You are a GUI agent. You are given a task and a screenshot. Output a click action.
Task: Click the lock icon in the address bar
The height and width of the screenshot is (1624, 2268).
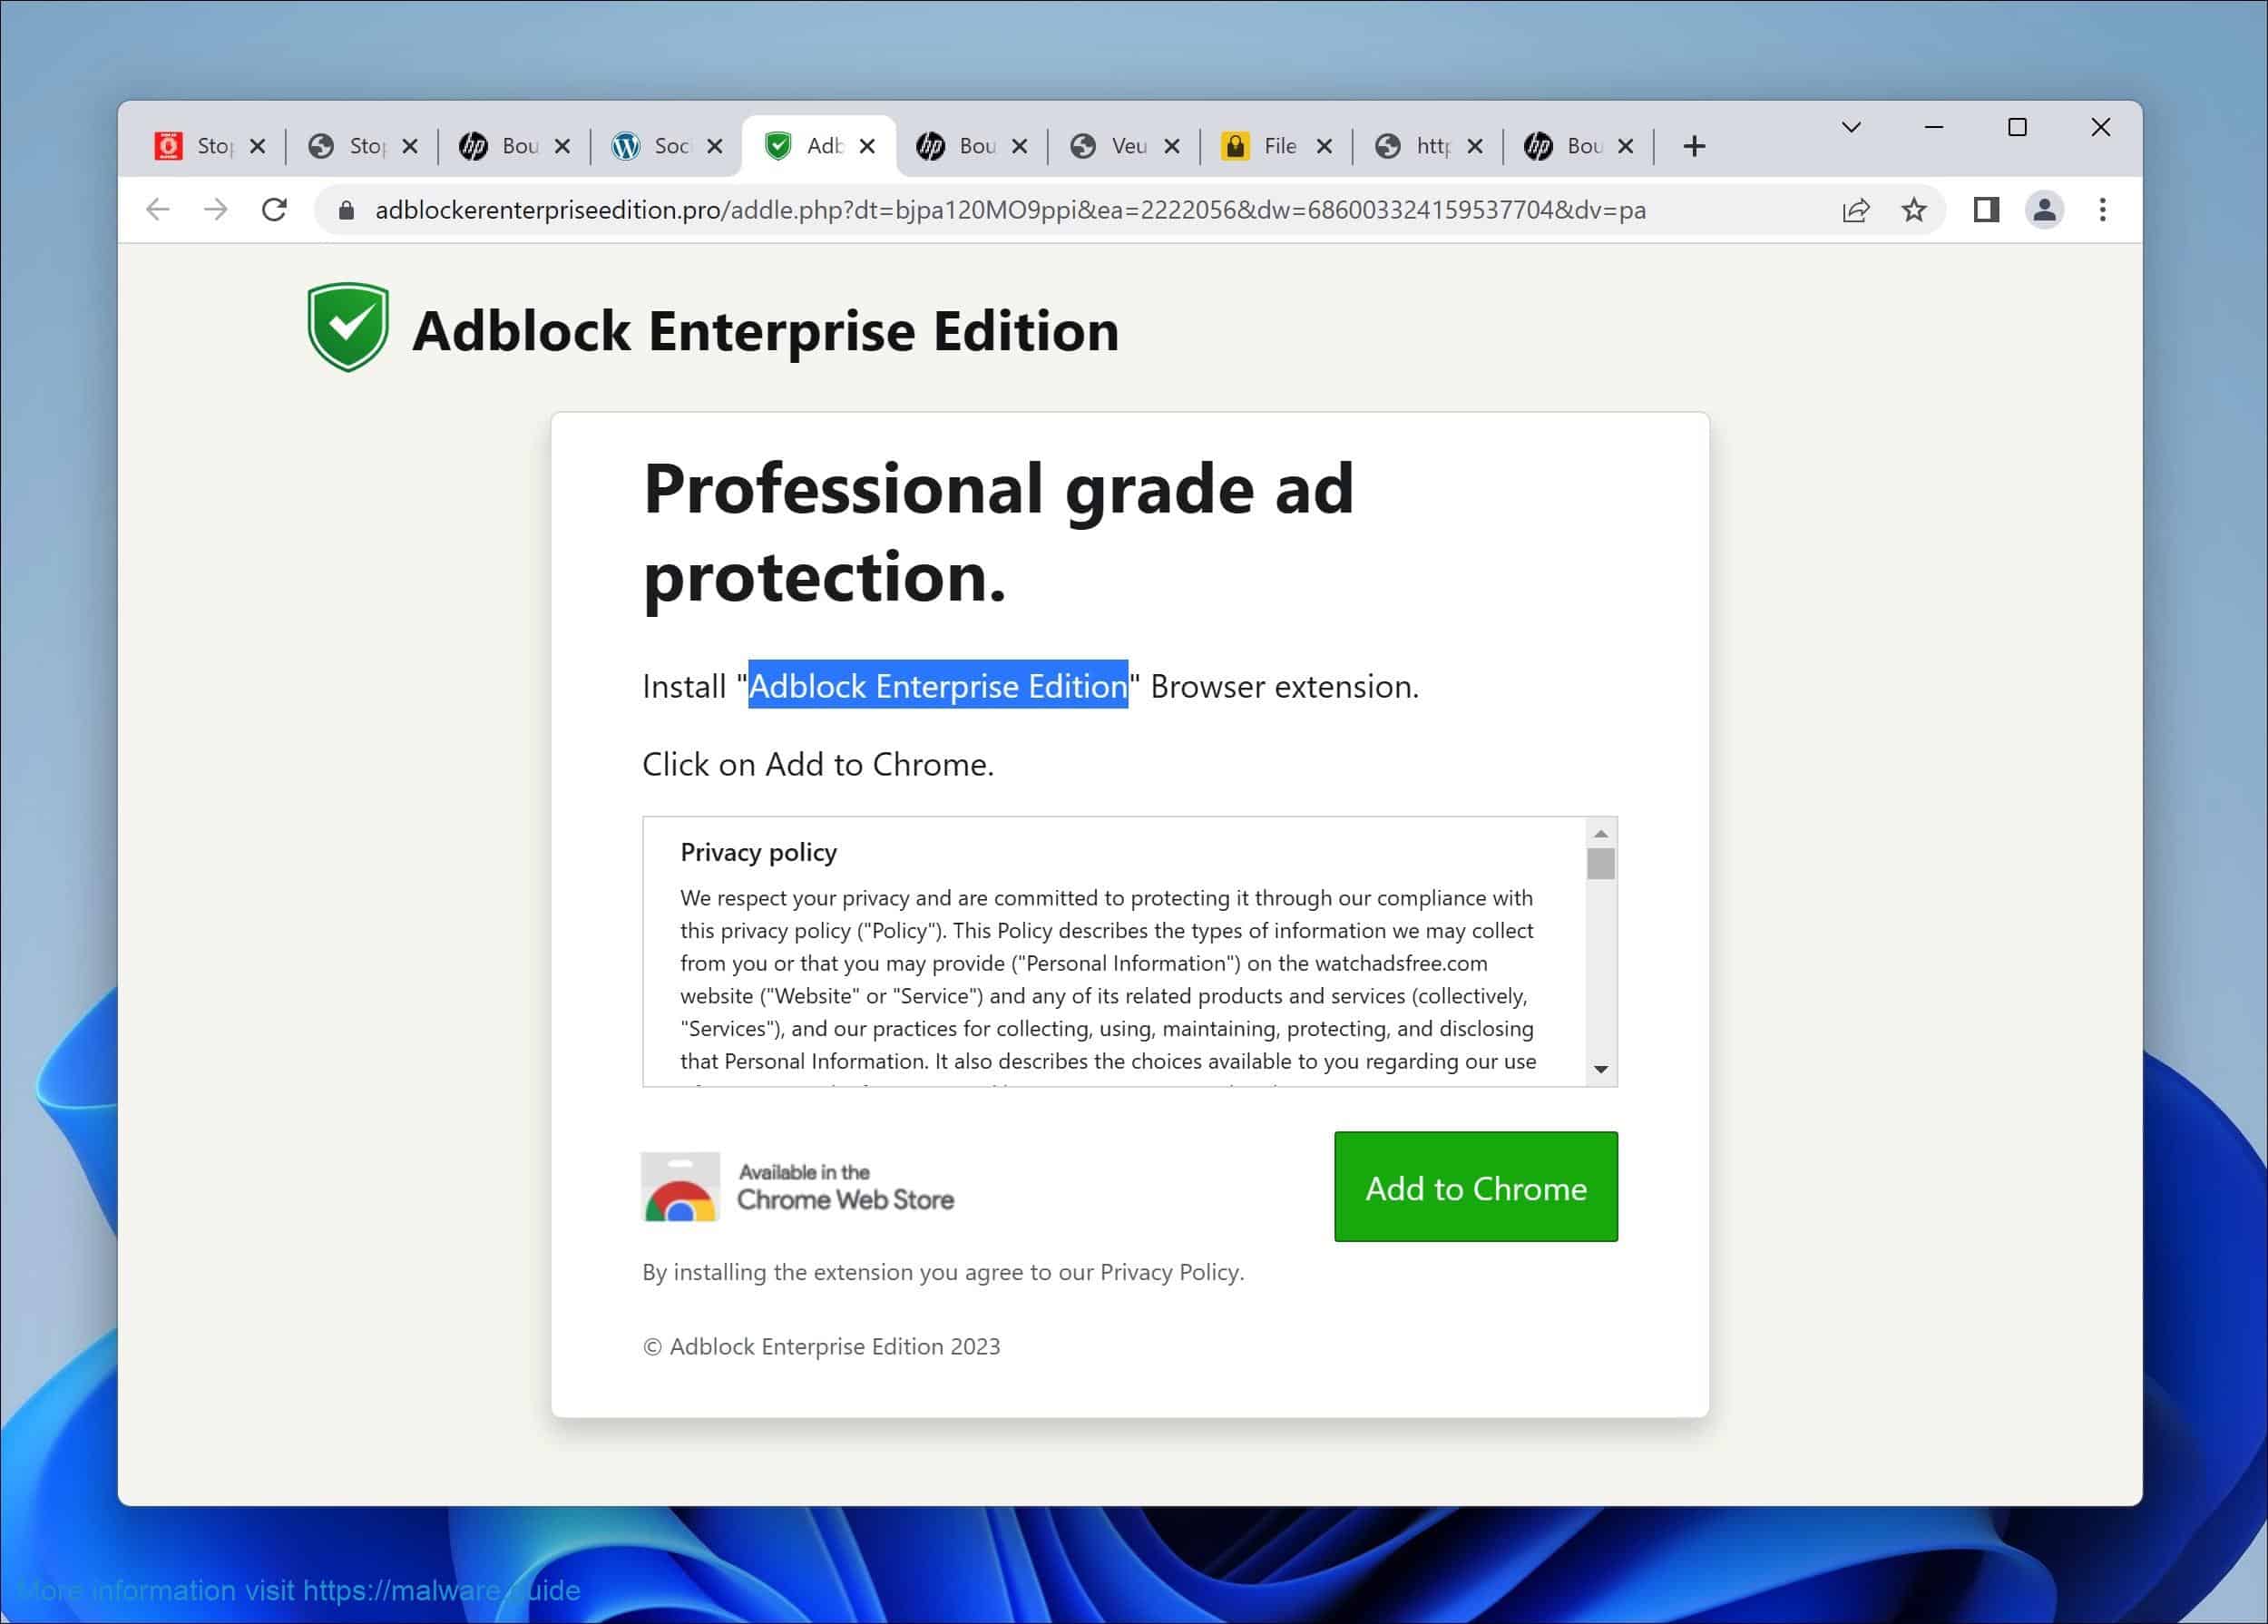[x=345, y=210]
